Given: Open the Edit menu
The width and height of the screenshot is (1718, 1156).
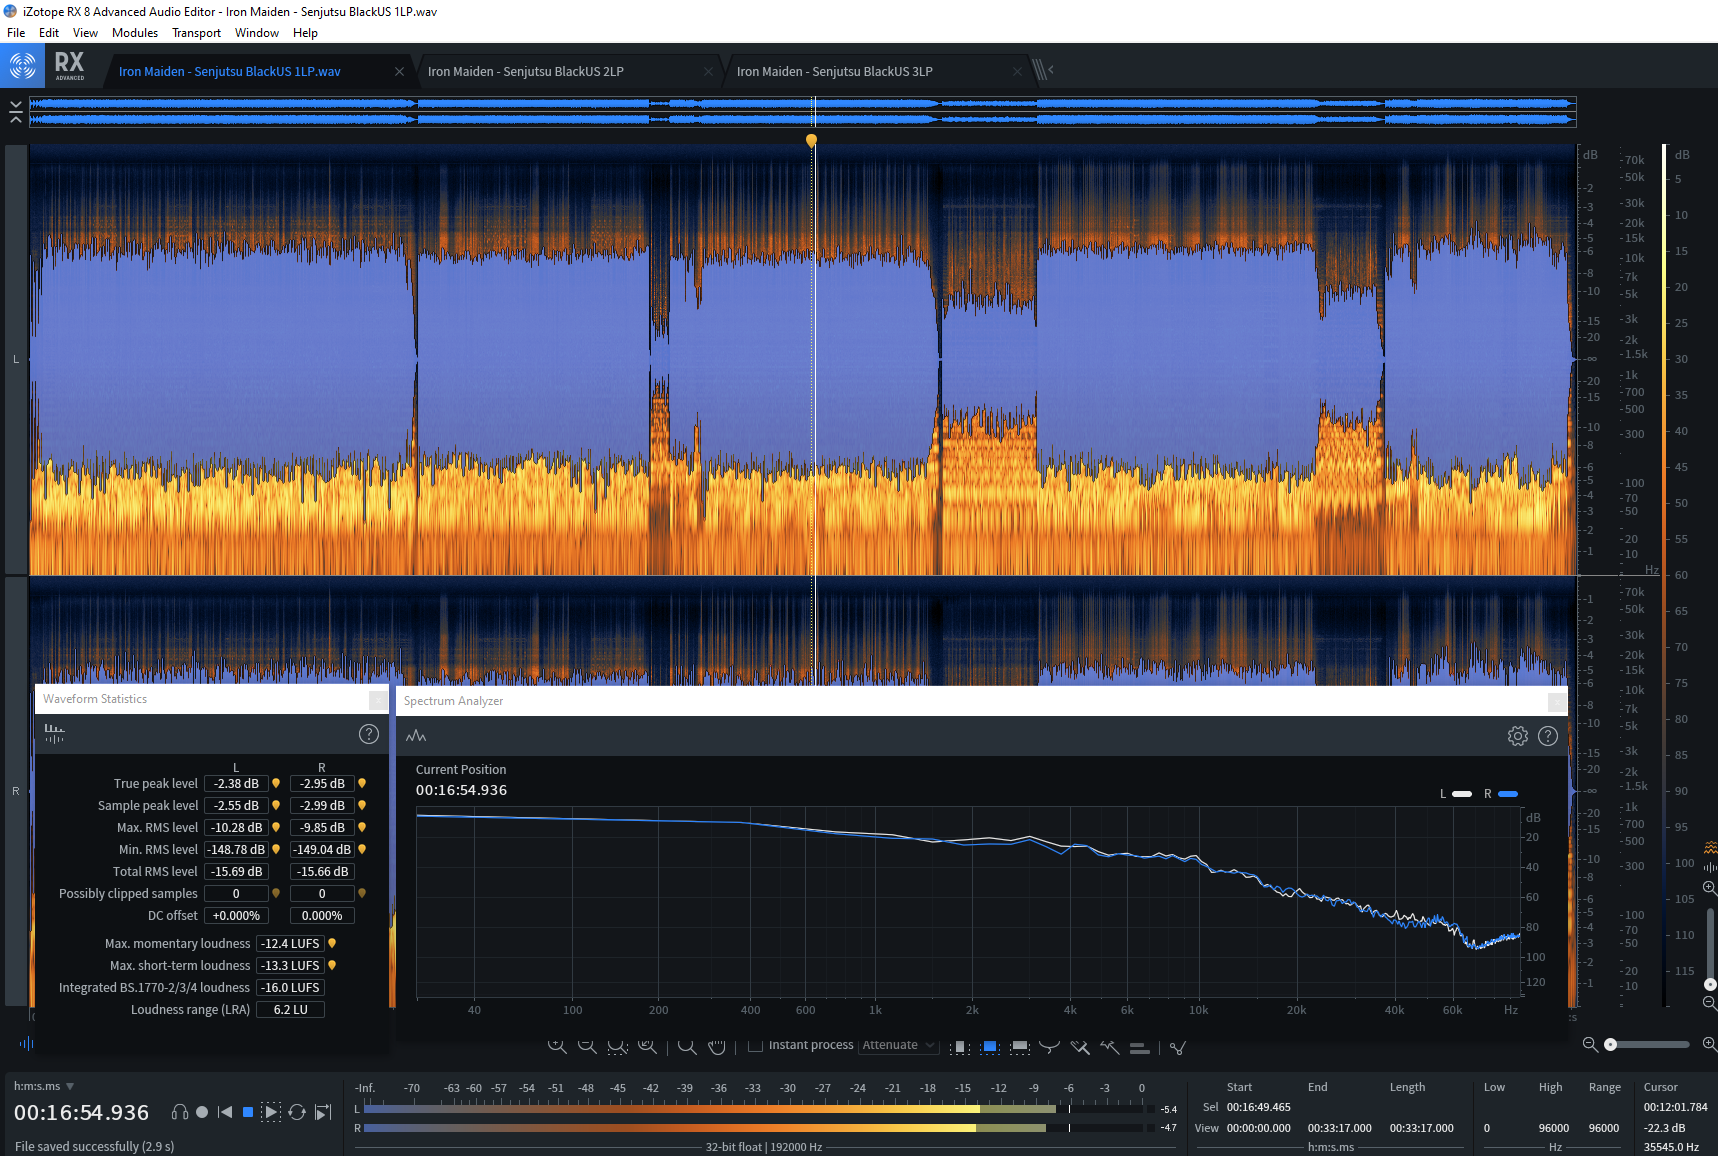Looking at the screenshot, I should pos(49,33).
